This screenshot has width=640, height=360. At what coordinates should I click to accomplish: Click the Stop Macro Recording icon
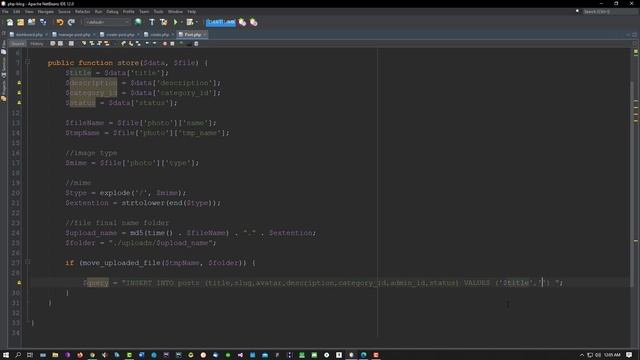pos(172,44)
